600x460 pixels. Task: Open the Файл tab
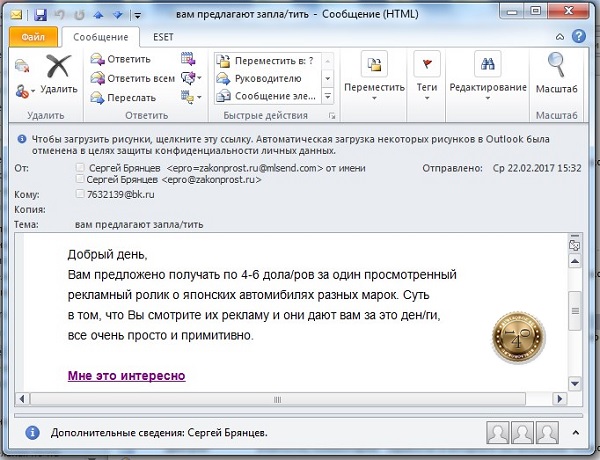point(33,37)
